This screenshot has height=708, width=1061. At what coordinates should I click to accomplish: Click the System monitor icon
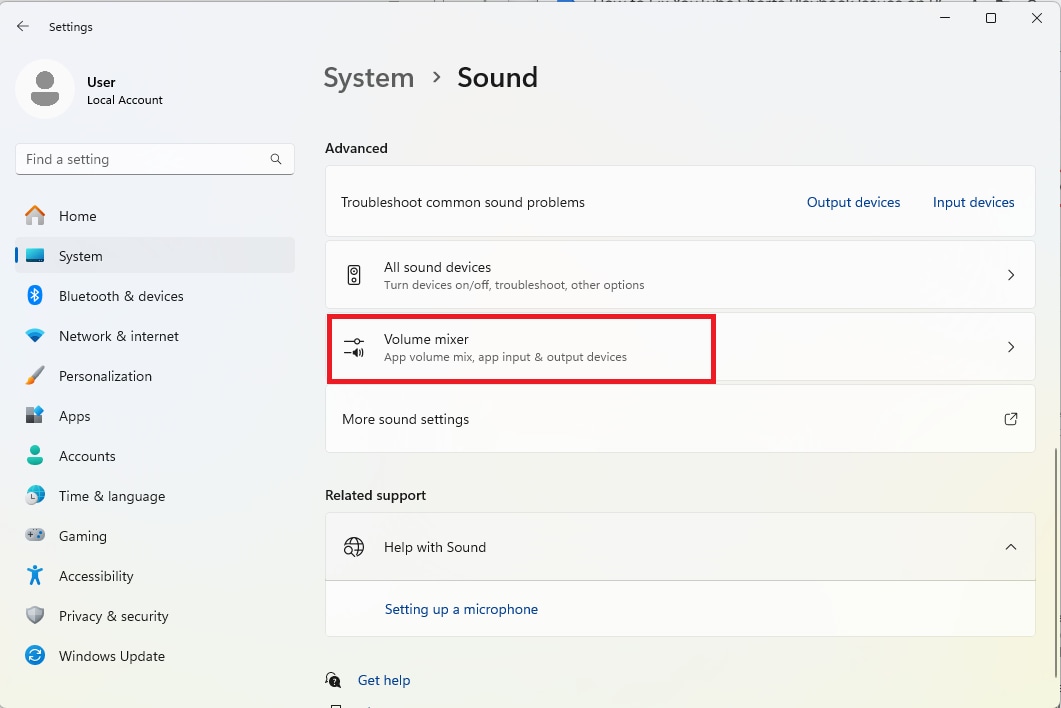pos(35,256)
